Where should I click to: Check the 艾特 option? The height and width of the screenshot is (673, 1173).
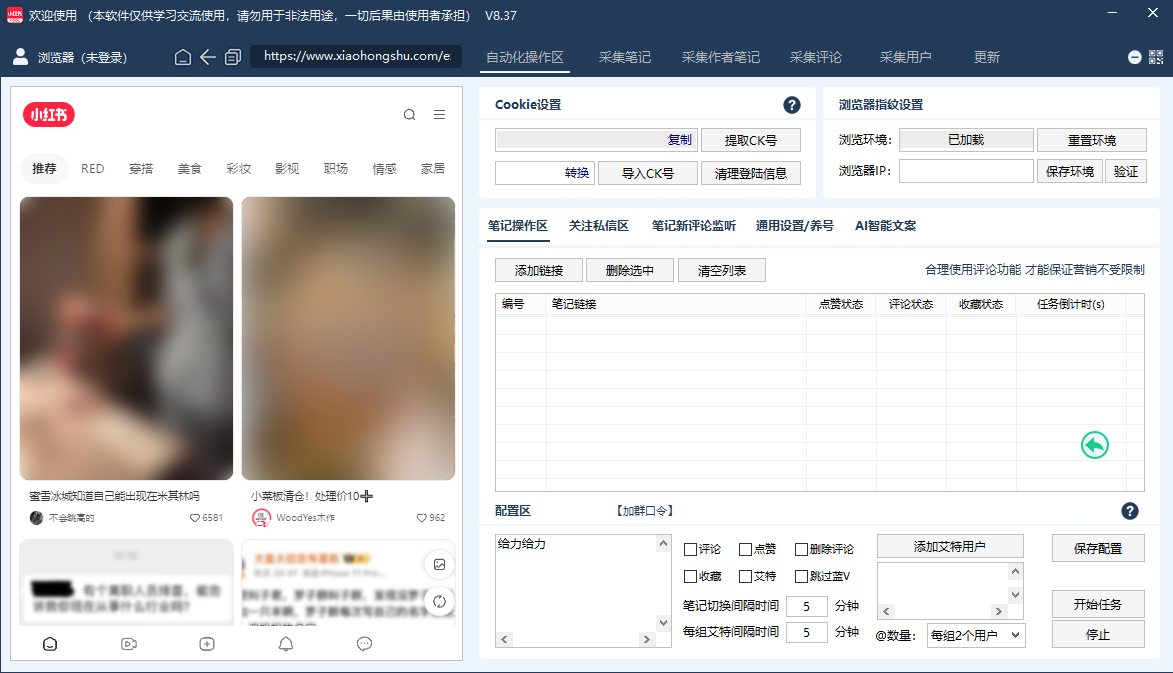(745, 577)
